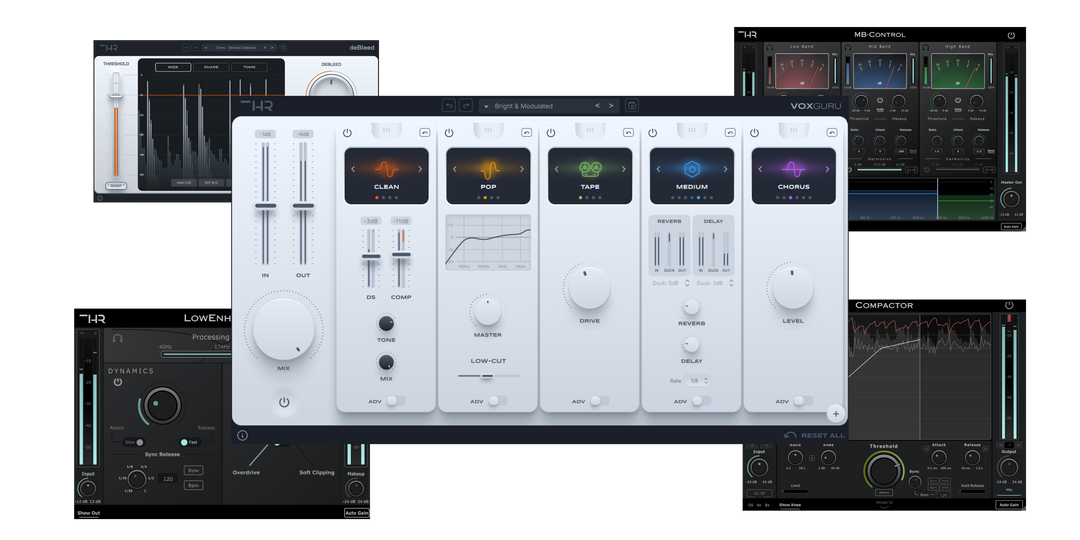
Task: Toggle VoxGuru master power button under Mix knob
Action: point(284,402)
